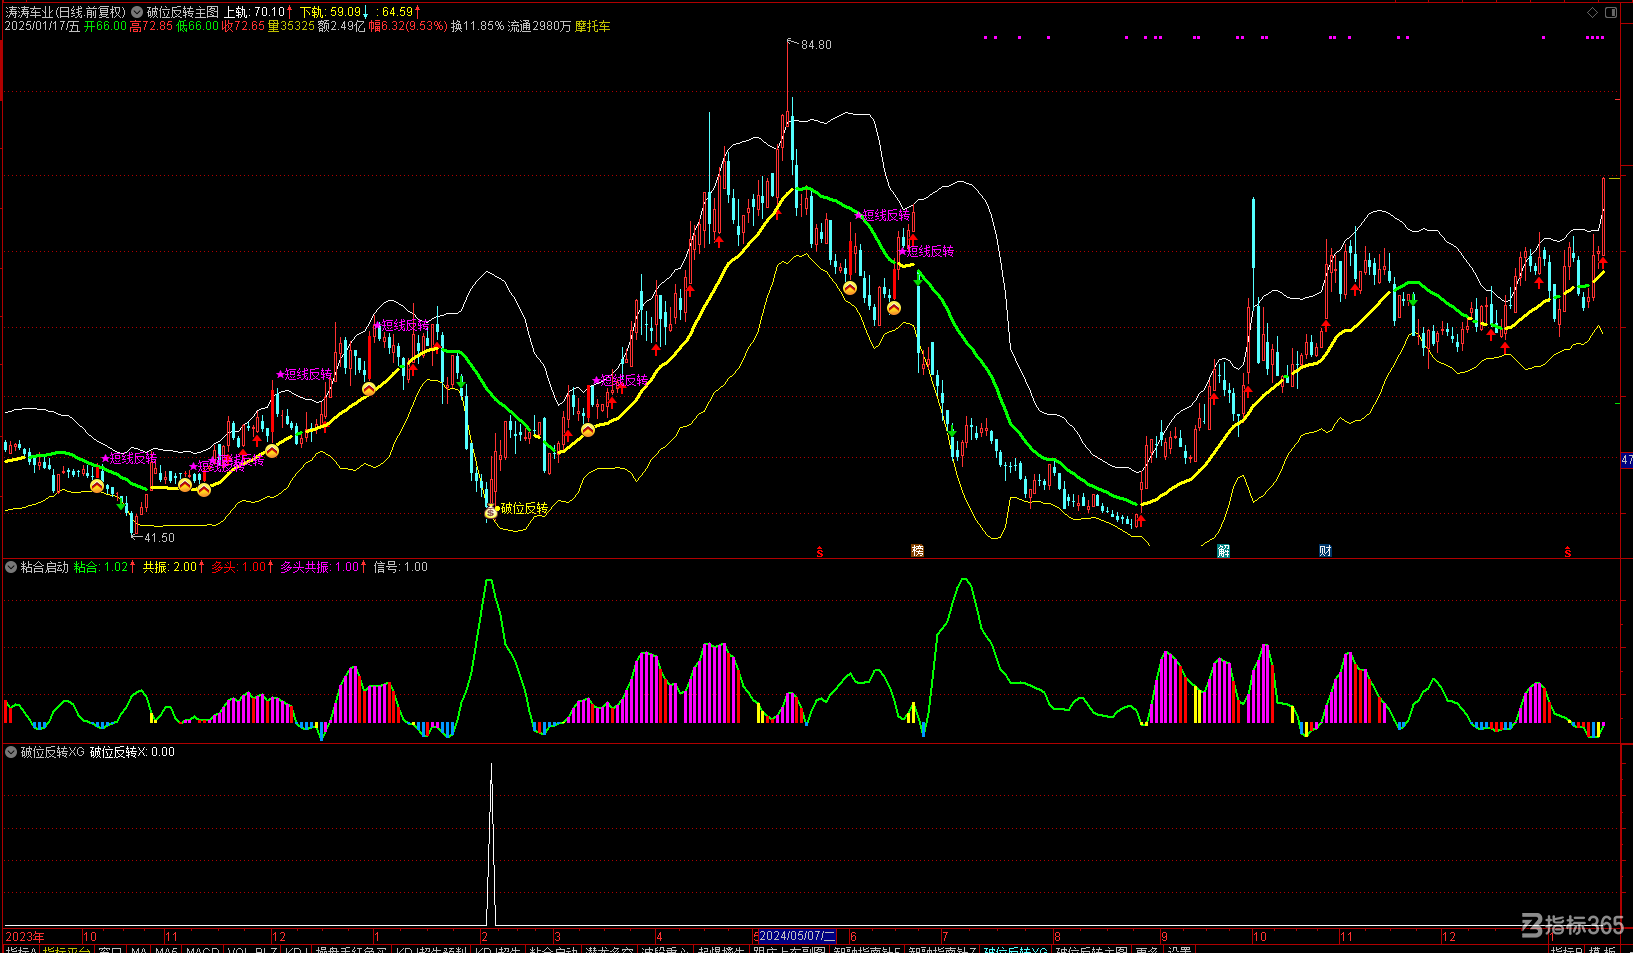Click the 幅6.32(9.53%) change value

click(x=408, y=26)
